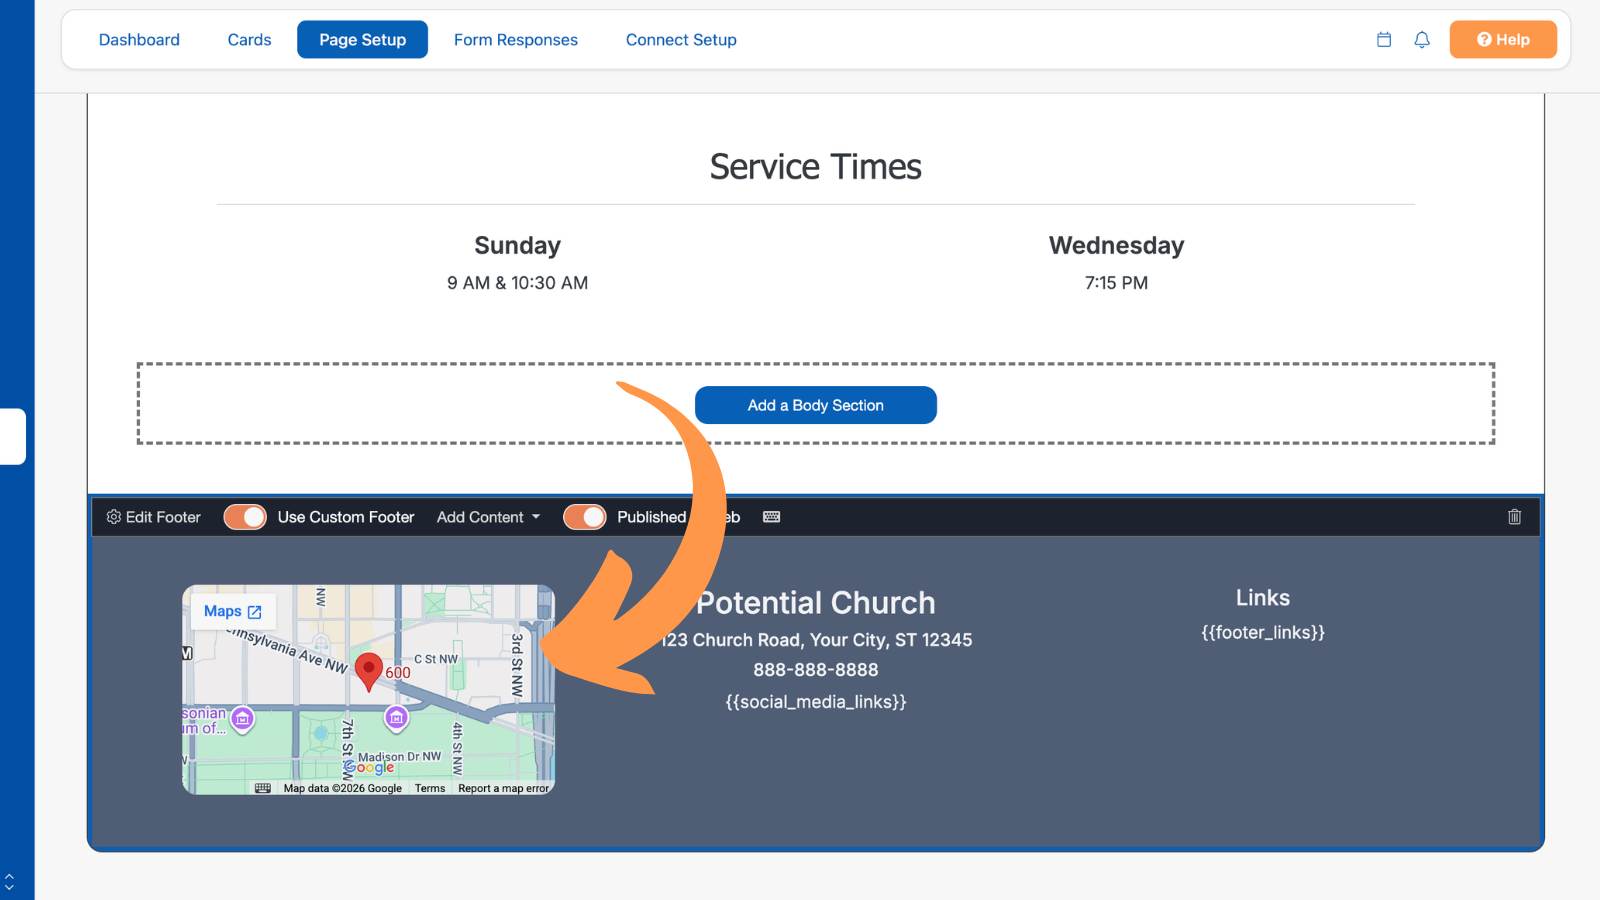Go to the Dashboard tab
1600x900 pixels.
pos(139,40)
